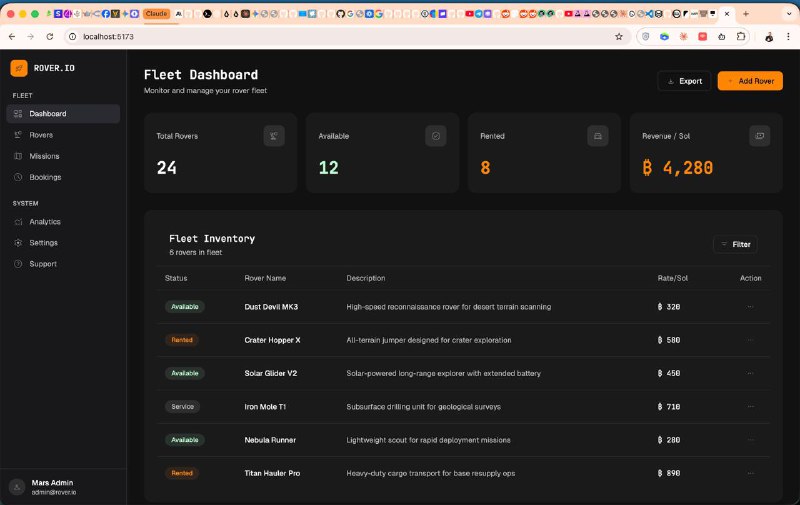Go to Rovers in the sidebar
The width and height of the screenshot is (800, 505).
point(41,135)
